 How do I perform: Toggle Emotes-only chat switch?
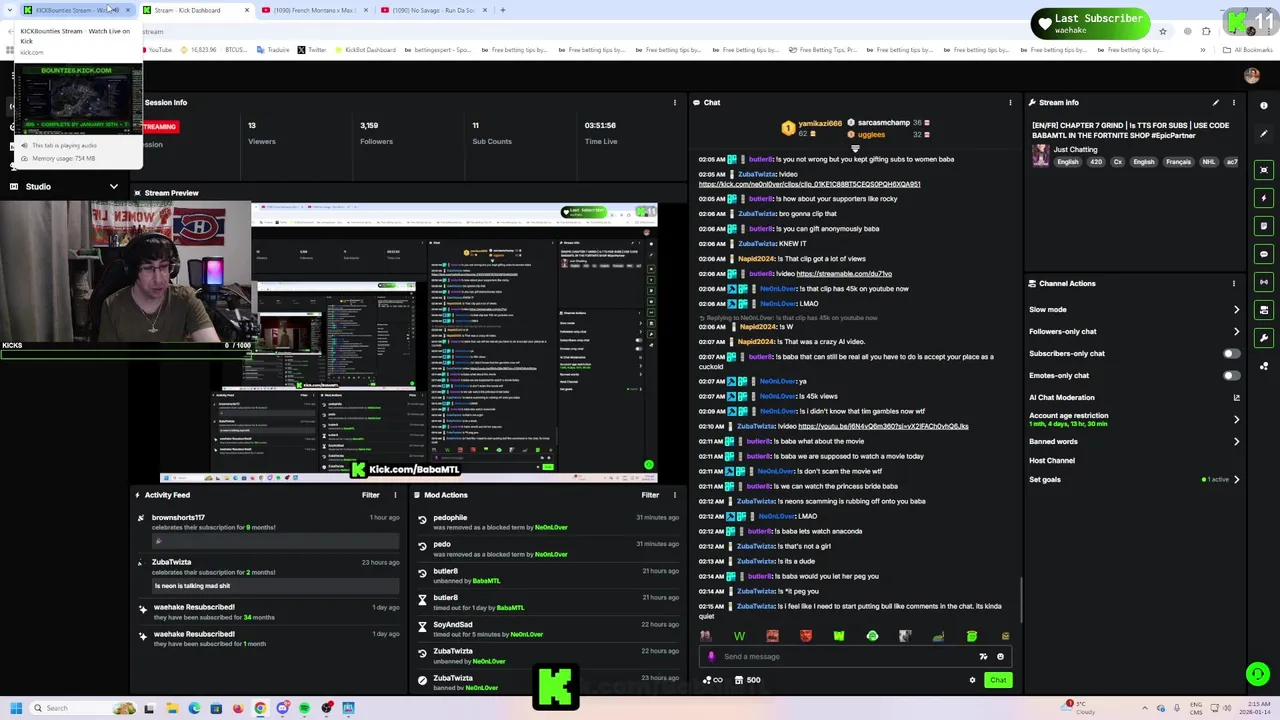1232,375
